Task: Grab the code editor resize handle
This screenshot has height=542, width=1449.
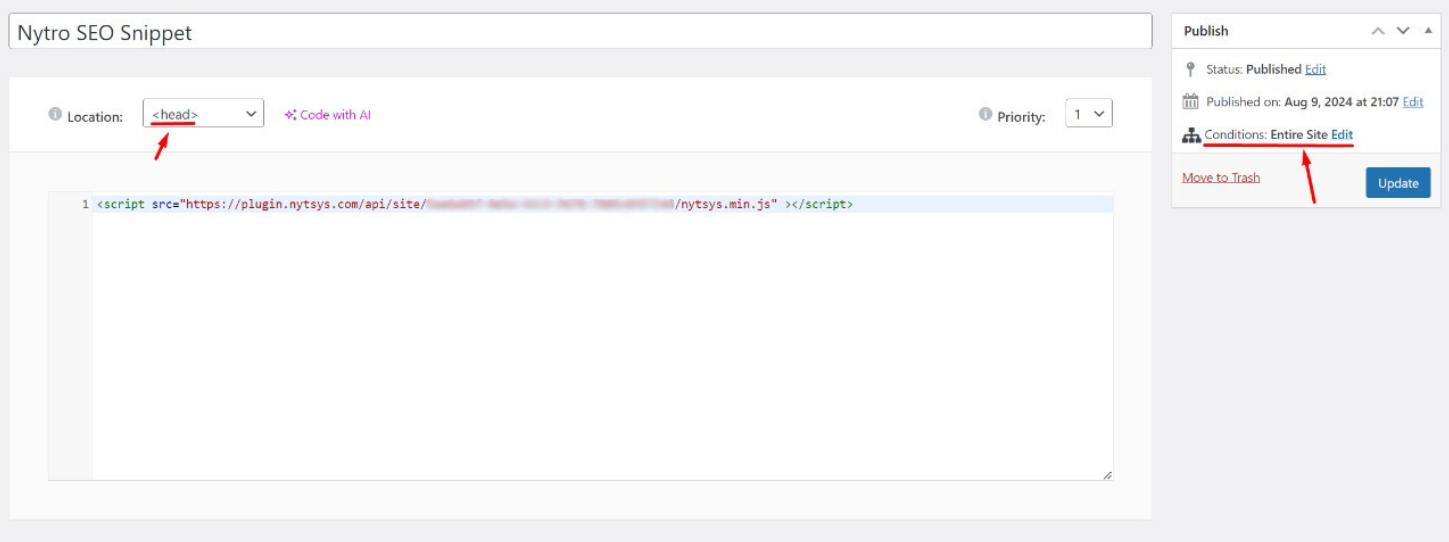Action: click(1107, 475)
